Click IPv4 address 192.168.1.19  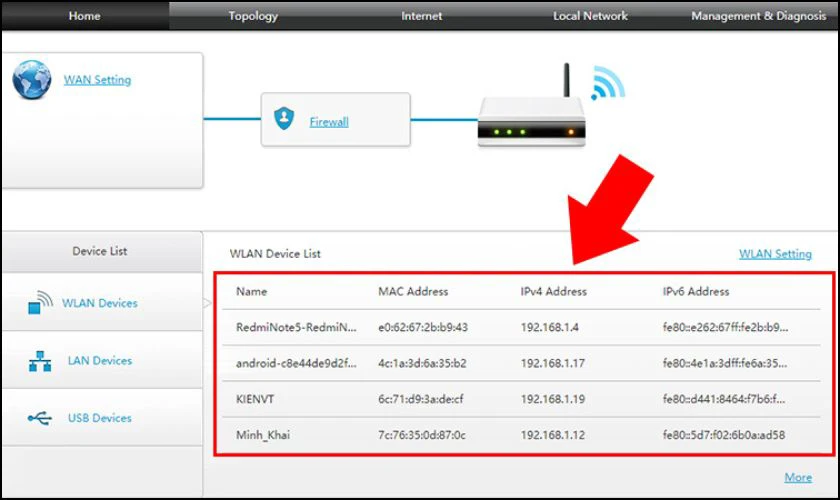pos(552,399)
